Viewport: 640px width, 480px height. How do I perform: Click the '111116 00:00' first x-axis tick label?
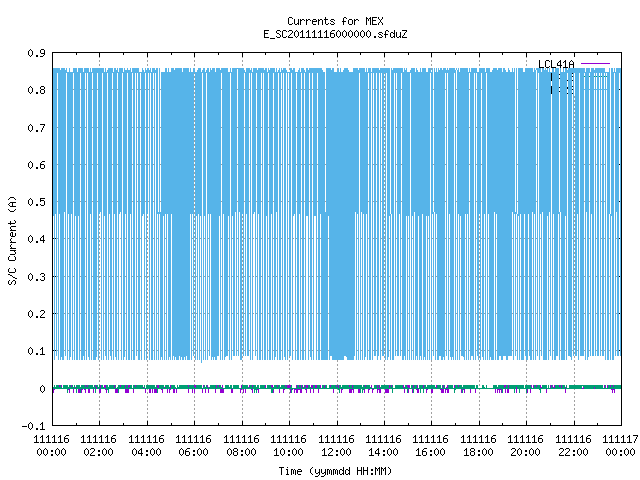(x=51, y=446)
